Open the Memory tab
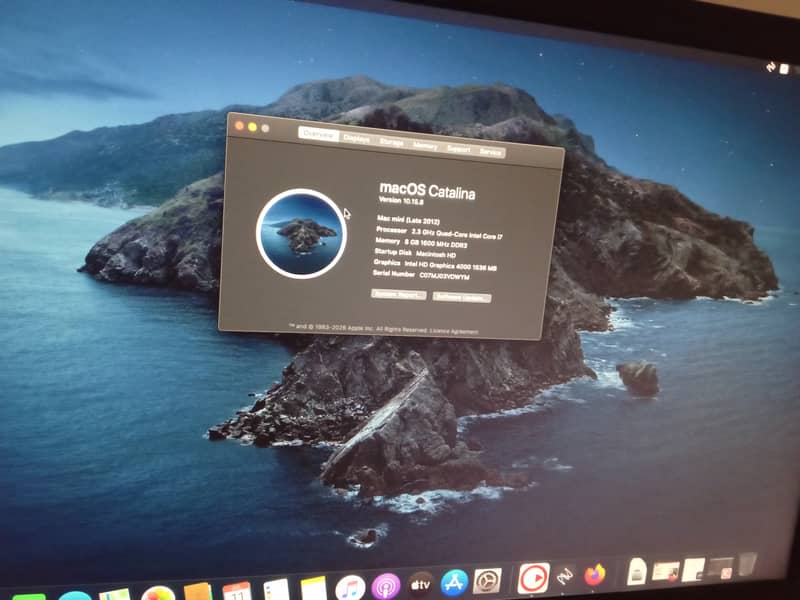800x600 pixels. [425, 146]
